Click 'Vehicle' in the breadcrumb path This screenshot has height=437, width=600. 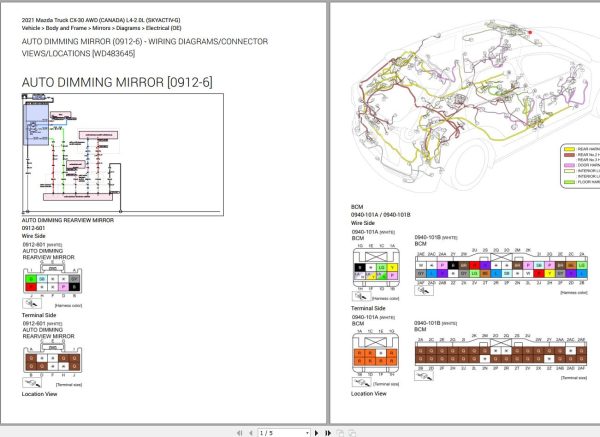31,28
